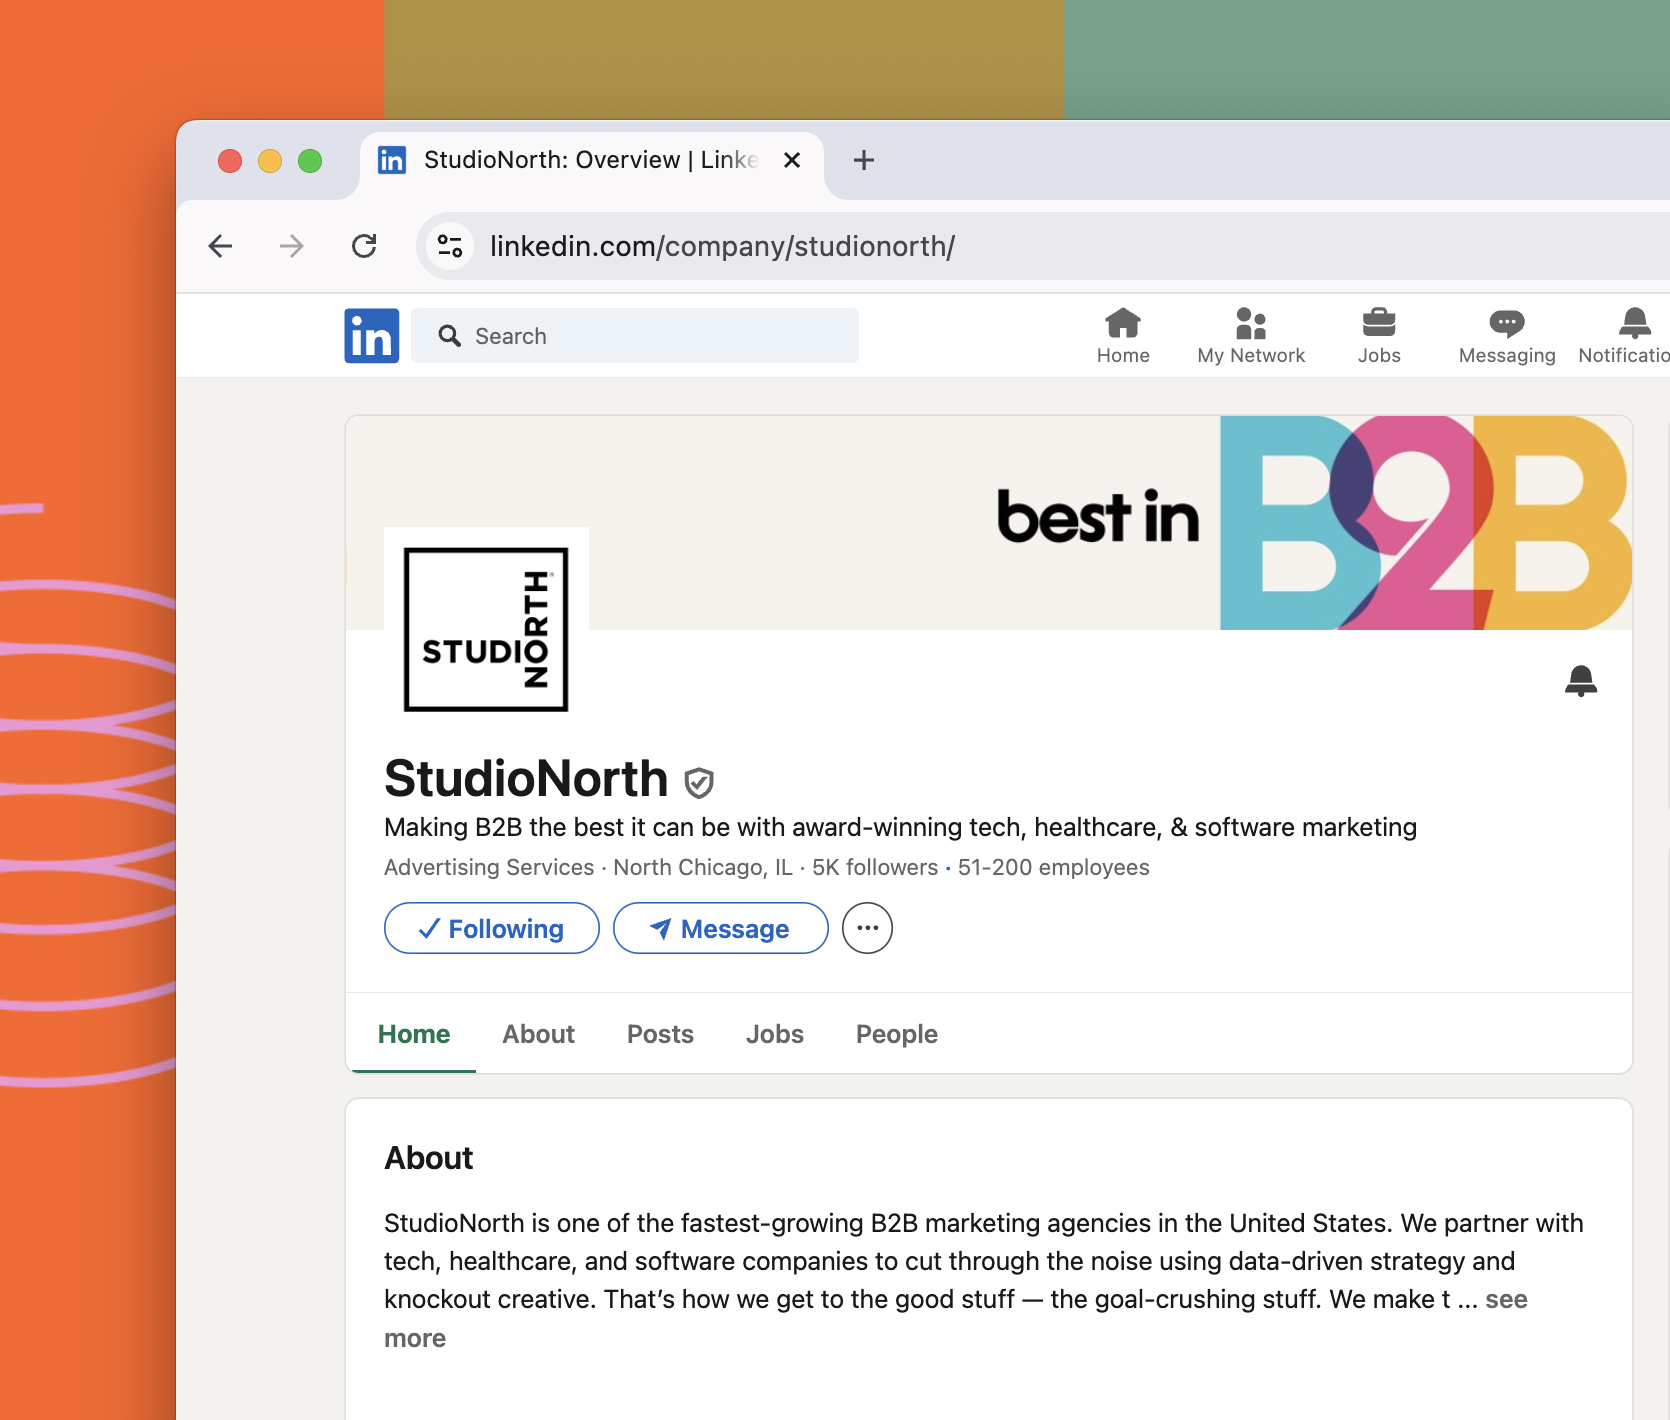Image resolution: width=1670 pixels, height=1420 pixels.
Task: Switch to the Posts tab
Action: [x=660, y=1034]
